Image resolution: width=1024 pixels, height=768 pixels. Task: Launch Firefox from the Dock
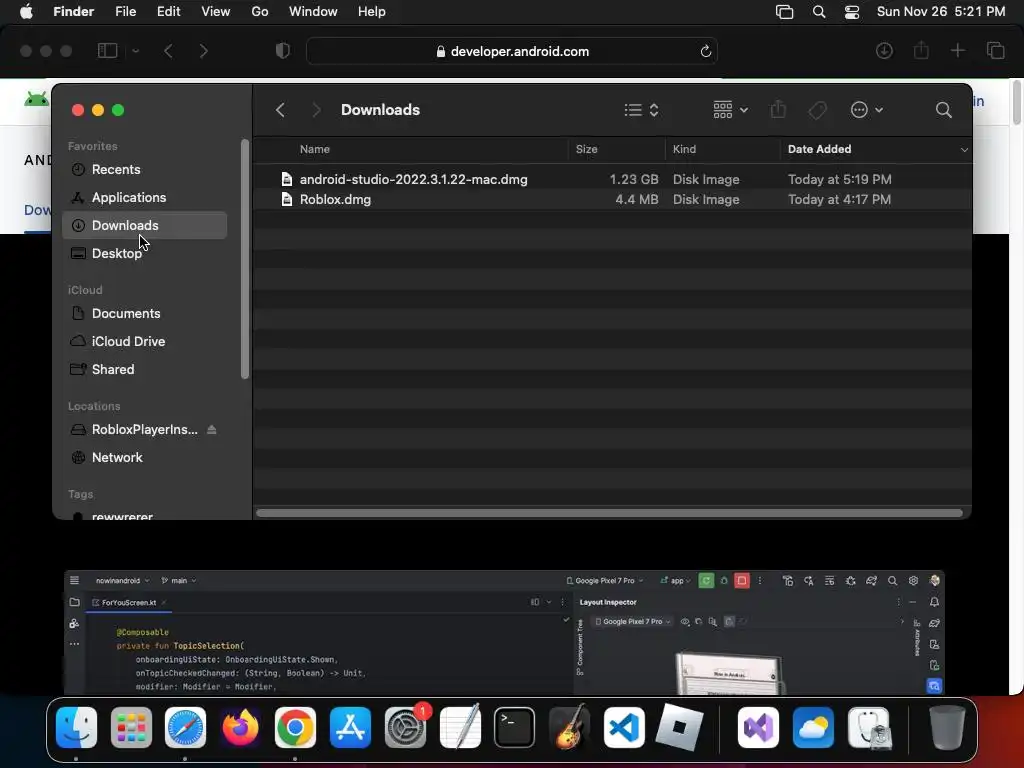(240, 727)
